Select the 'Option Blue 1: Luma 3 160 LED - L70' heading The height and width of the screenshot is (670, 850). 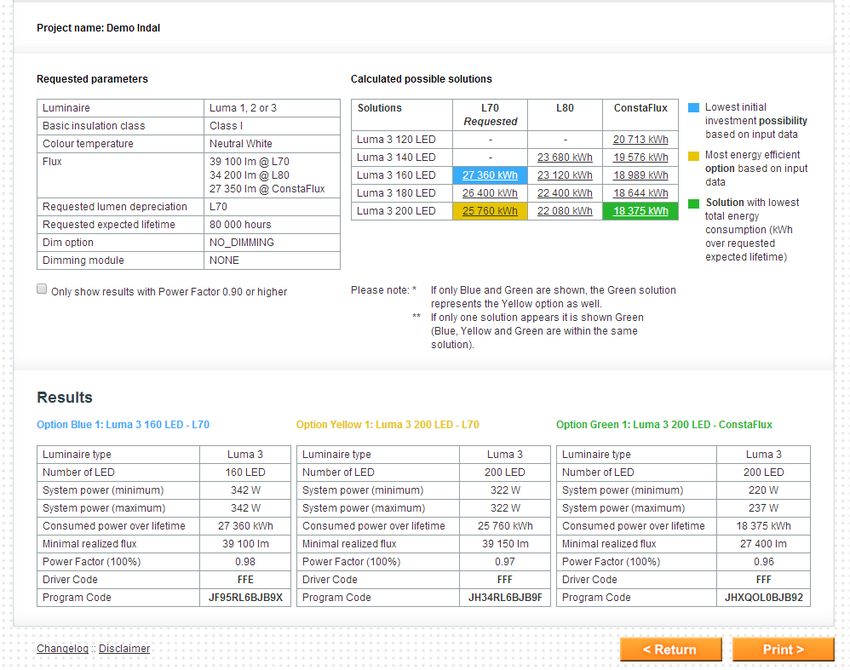(x=123, y=424)
